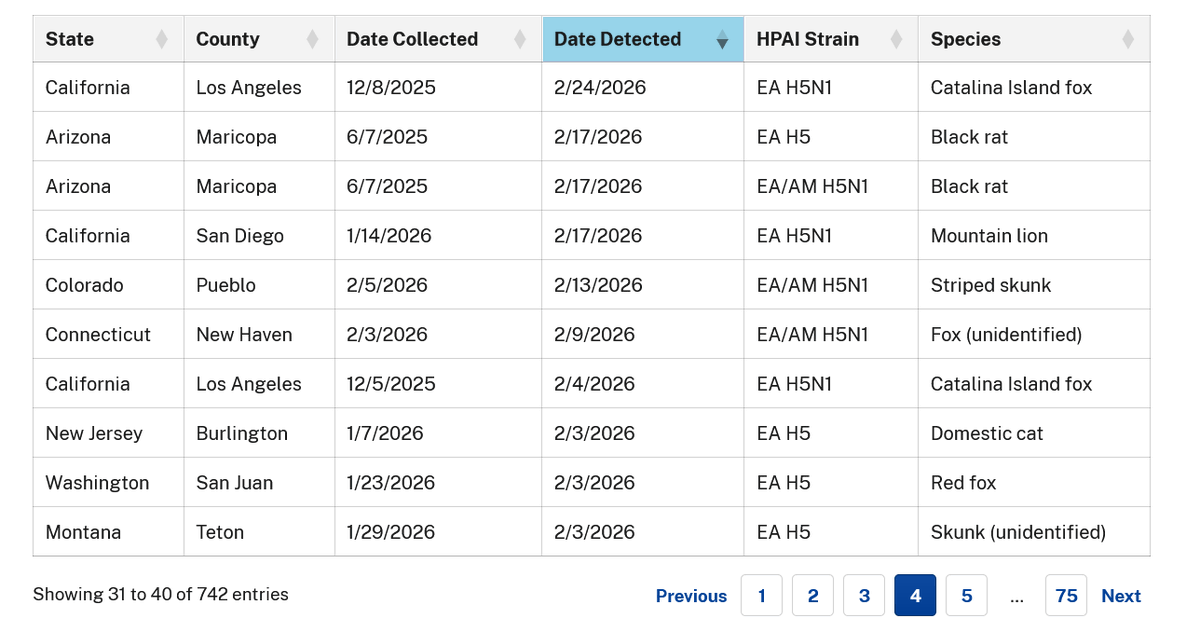Click the Species header label
Viewport: 1200px width, 632px height.
click(966, 39)
